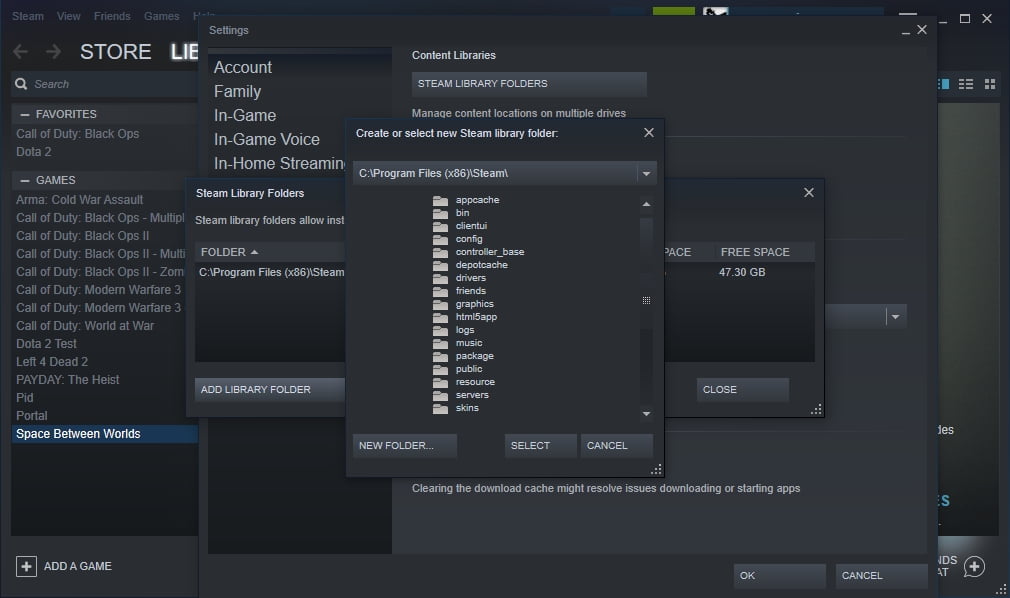1010x598 pixels.
Task: Open the View menu
Action: pyautogui.click(x=68, y=16)
